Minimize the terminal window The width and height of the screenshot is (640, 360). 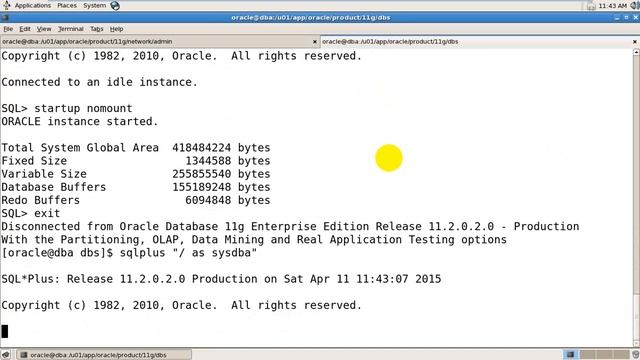pos(617,18)
